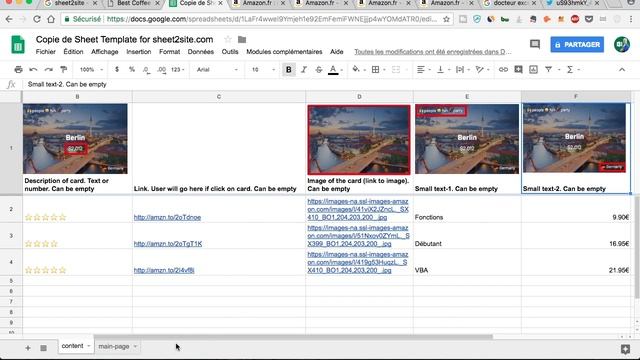Star the spreadsheet document
Screen dimensions: 640x360
[x=228, y=40]
